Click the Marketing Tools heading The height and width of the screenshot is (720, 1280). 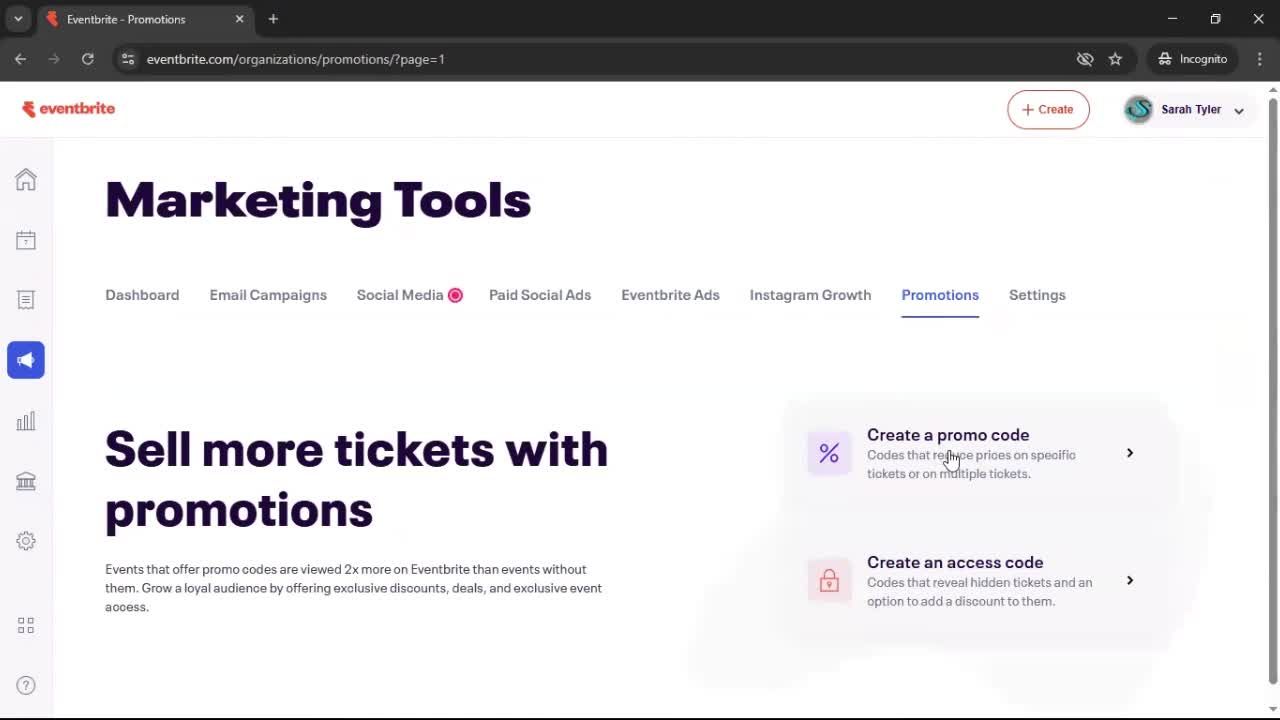pos(318,200)
